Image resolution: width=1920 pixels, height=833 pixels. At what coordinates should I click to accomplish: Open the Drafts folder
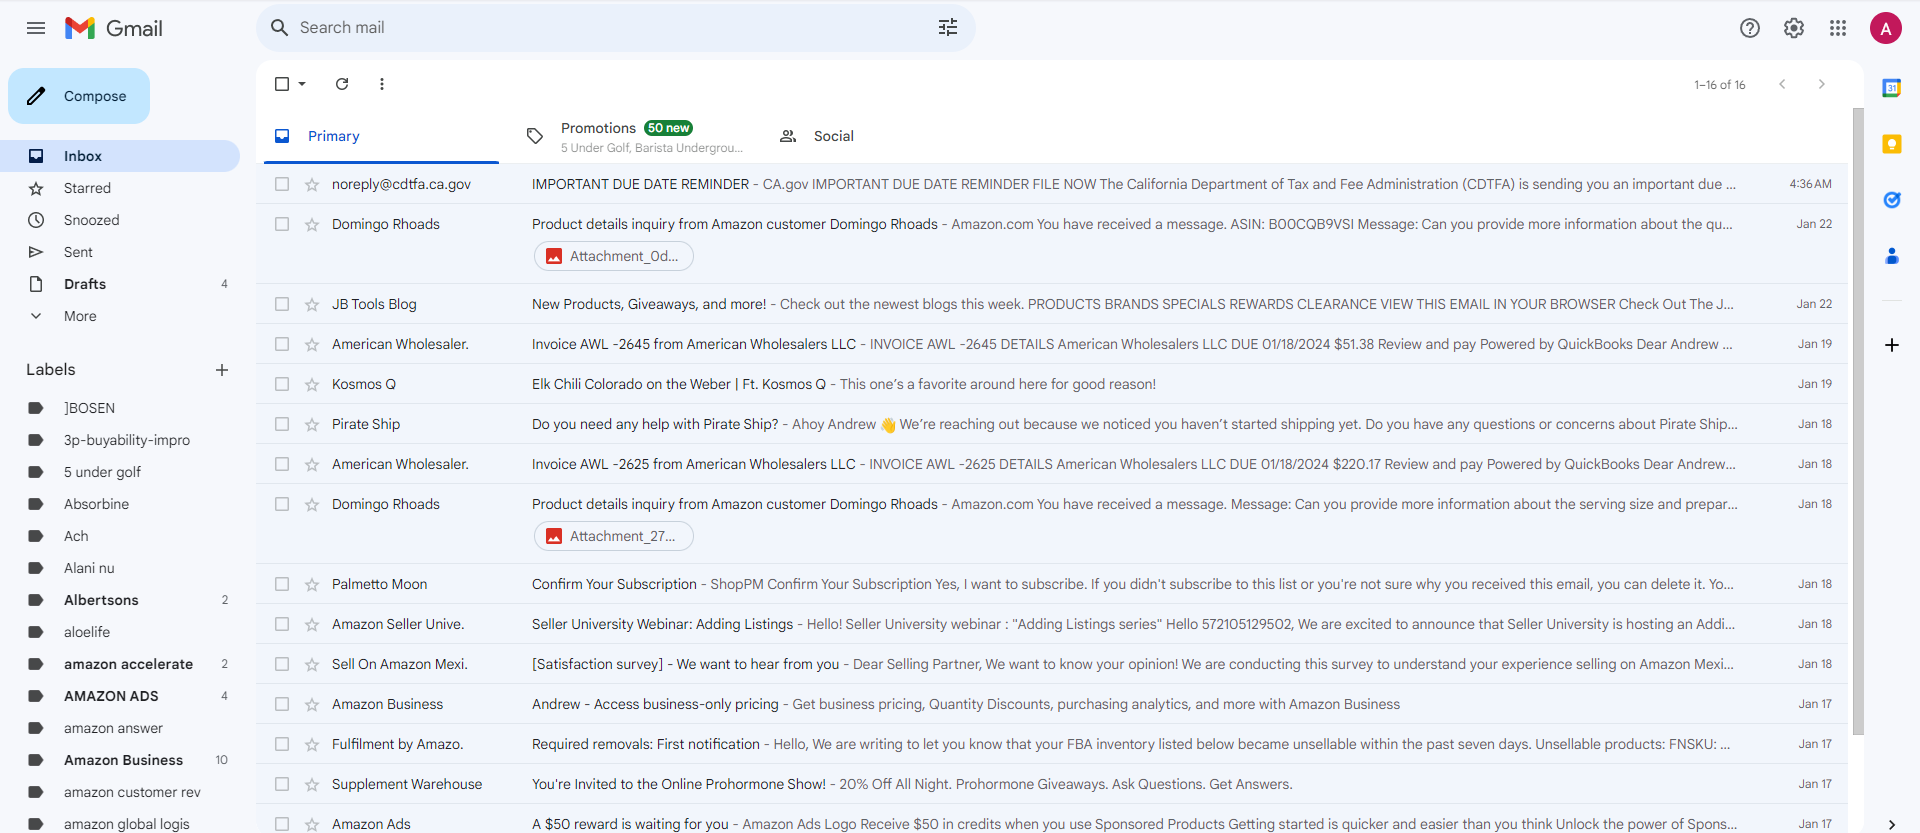click(120, 284)
